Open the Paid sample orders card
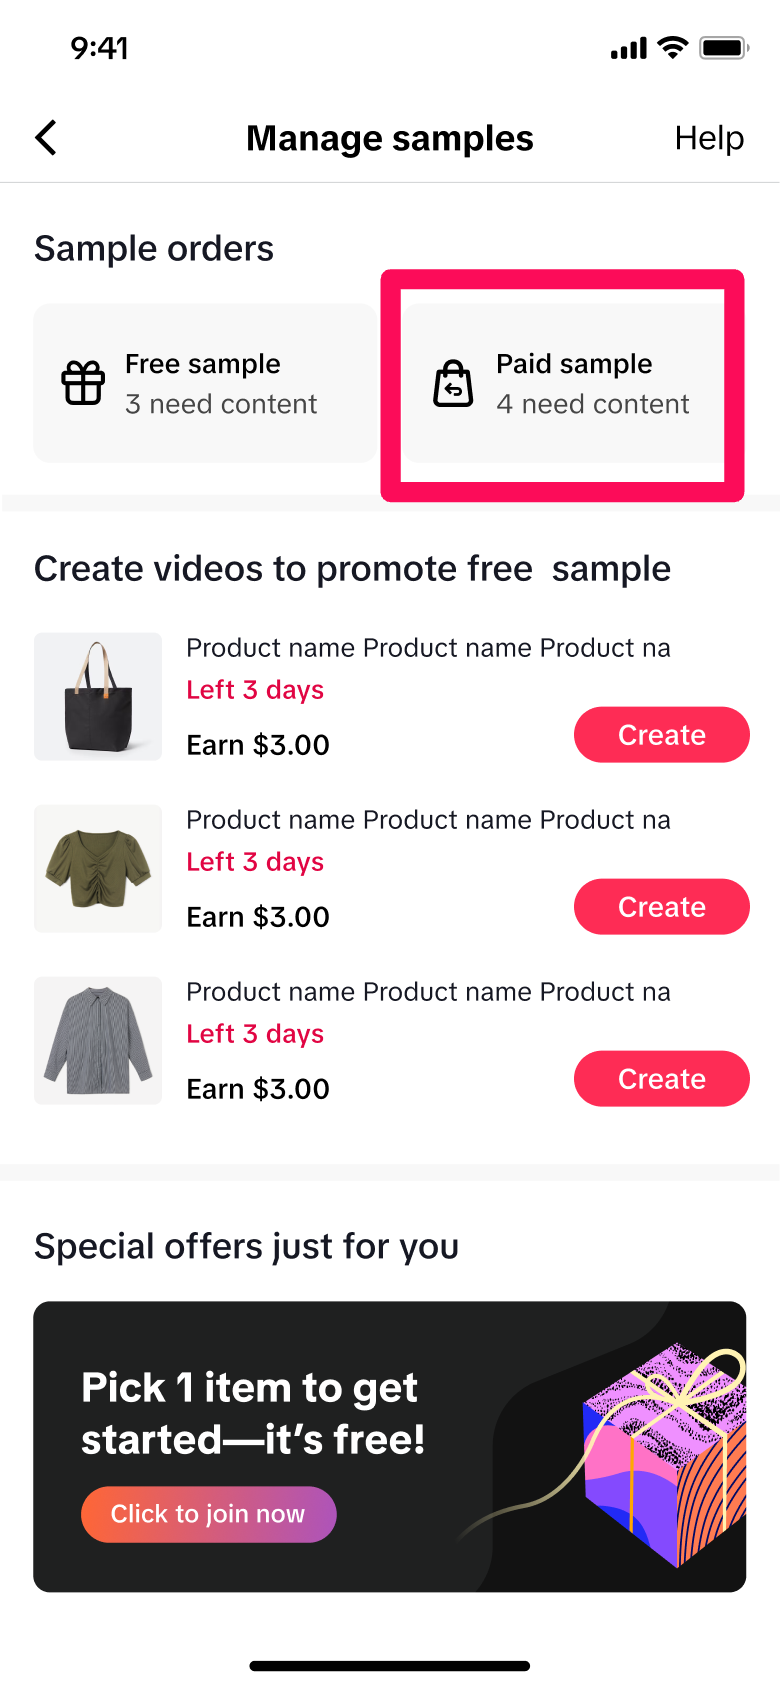Viewport: 780px width, 1688px height. point(563,383)
